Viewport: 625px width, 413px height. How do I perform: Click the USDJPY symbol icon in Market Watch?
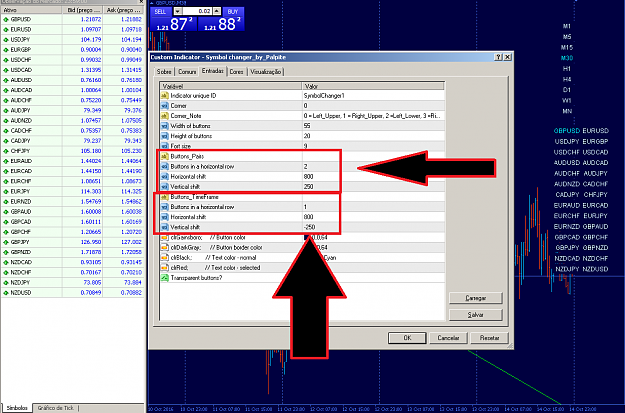tap(6, 39)
